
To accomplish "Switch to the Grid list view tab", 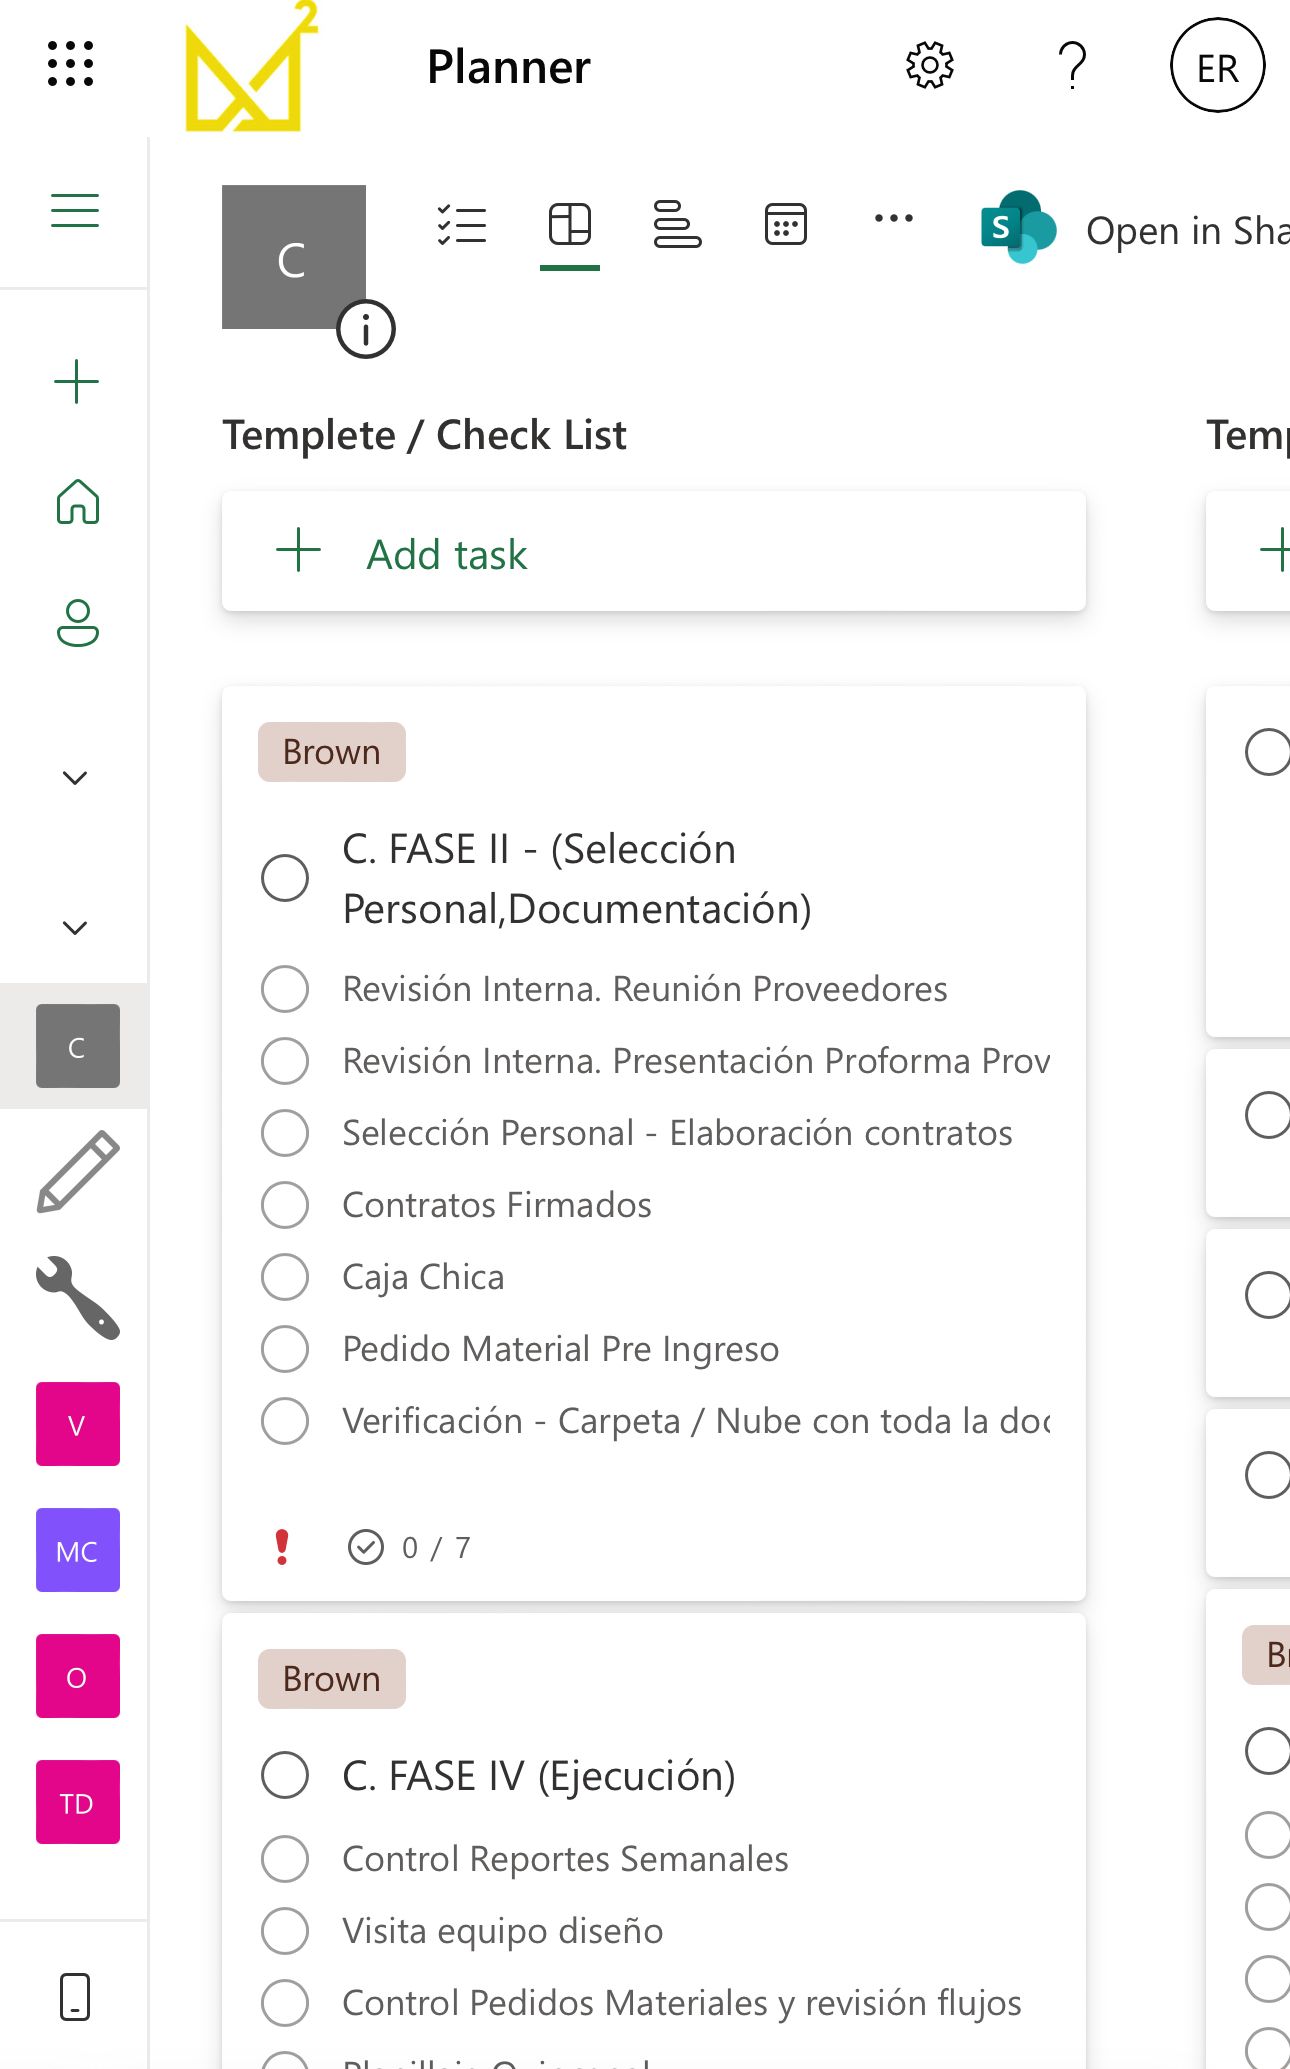I will [462, 224].
